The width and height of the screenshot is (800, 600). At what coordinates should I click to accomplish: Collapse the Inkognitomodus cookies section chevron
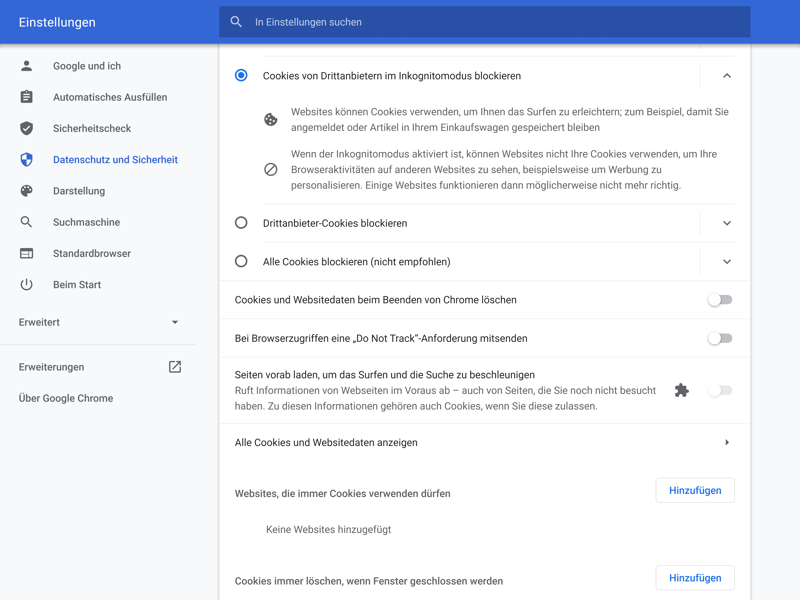pyautogui.click(x=727, y=76)
